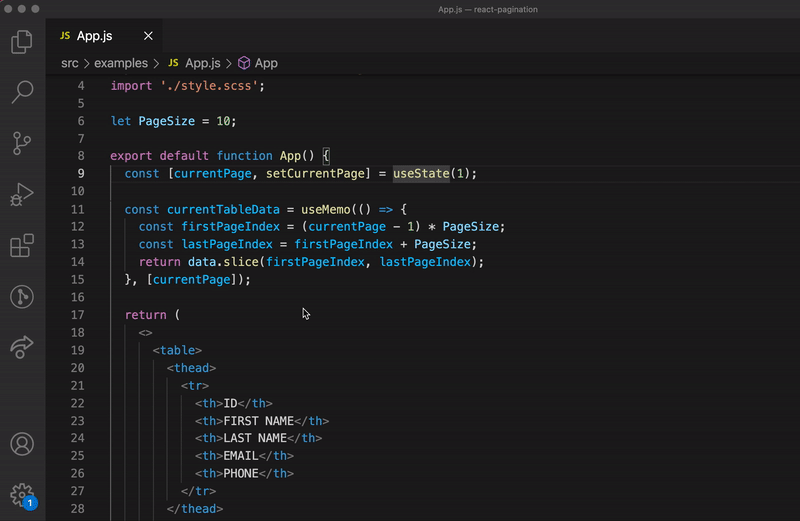
Task: Expand the examples breadcrumb folder
Action: [x=120, y=63]
